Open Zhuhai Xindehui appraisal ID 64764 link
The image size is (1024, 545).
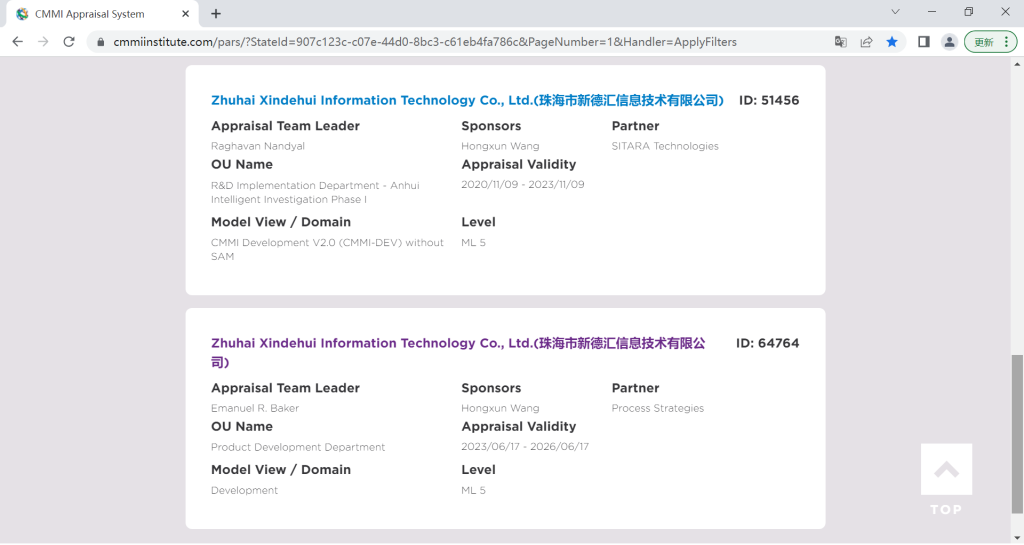click(x=458, y=352)
